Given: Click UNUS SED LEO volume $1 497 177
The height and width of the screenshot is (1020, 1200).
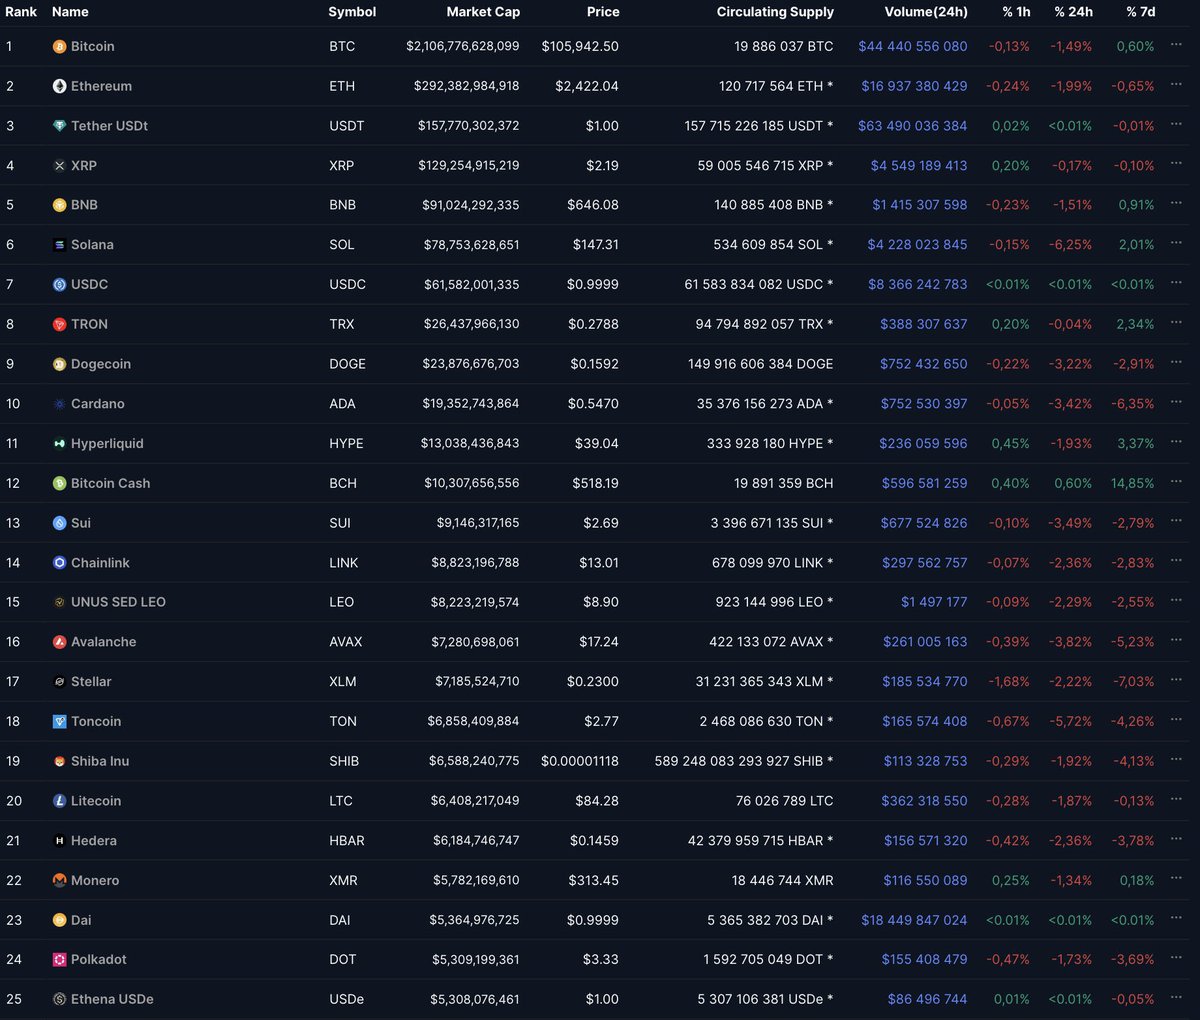Looking at the screenshot, I should click(x=934, y=602).
